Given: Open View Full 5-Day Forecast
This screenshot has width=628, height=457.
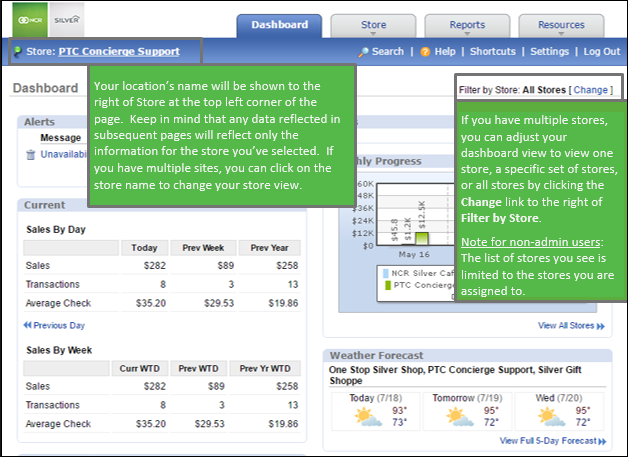Looking at the screenshot, I should (x=553, y=441).
